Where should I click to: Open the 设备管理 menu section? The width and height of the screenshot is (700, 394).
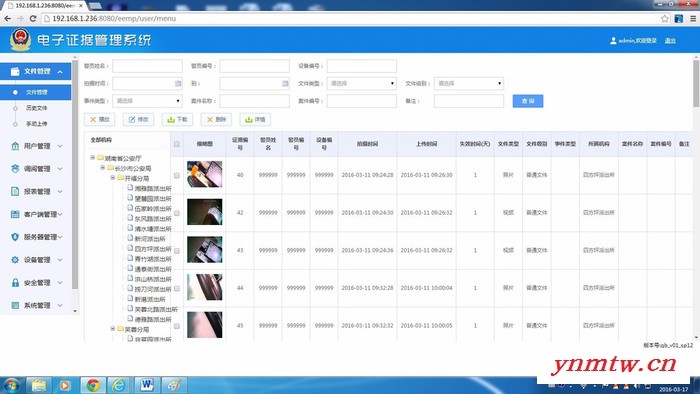(x=36, y=260)
